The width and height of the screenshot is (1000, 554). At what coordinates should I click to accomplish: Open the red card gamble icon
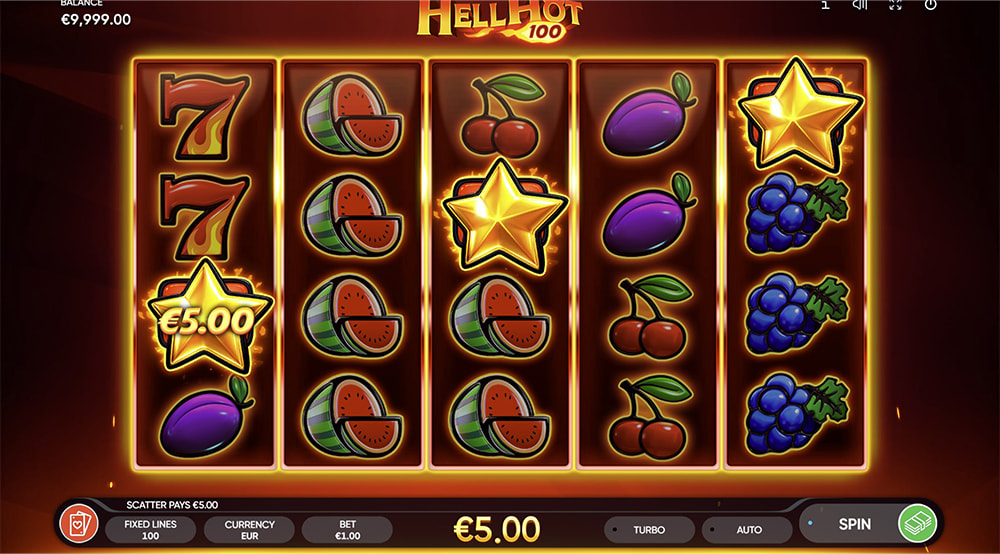[x=78, y=523]
